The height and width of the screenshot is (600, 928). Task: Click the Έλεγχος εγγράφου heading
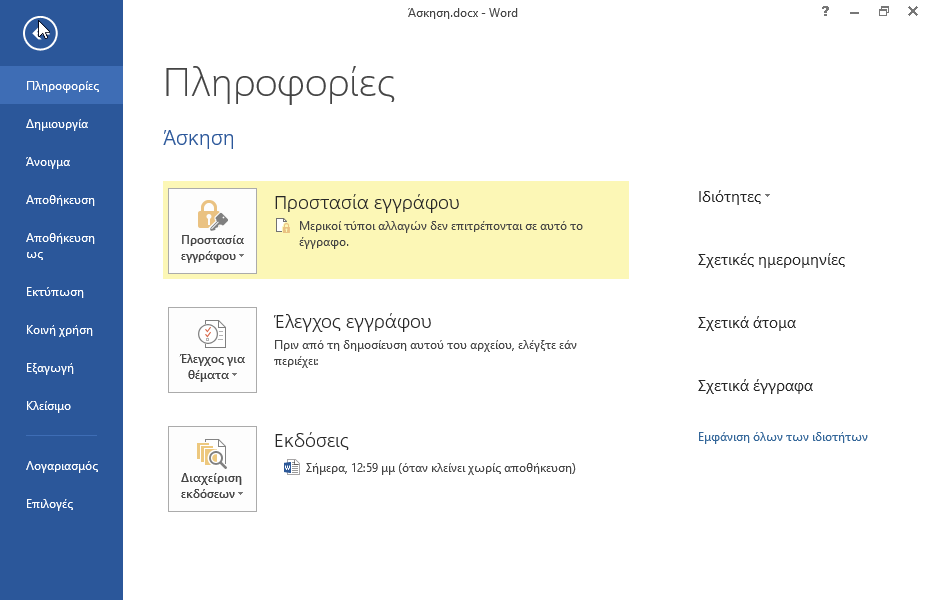click(x=353, y=321)
